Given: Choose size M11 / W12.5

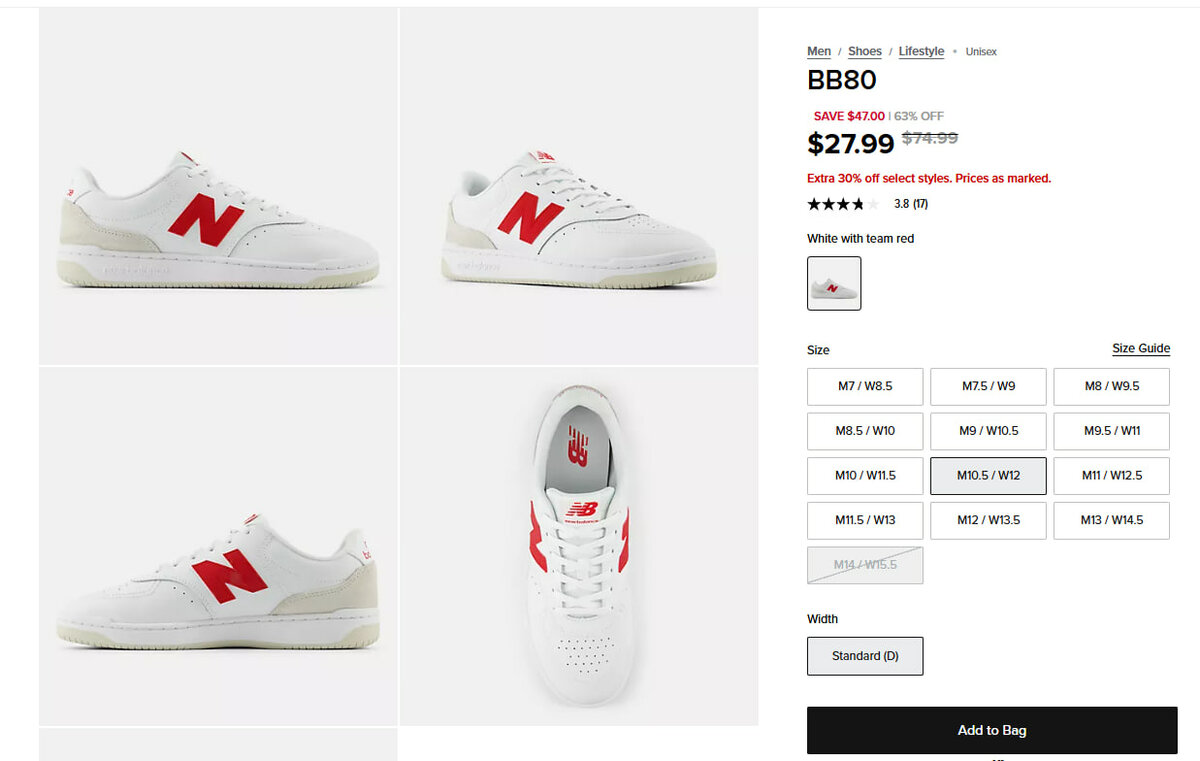Looking at the screenshot, I should pyautogui.click(x=1111, y=476).
